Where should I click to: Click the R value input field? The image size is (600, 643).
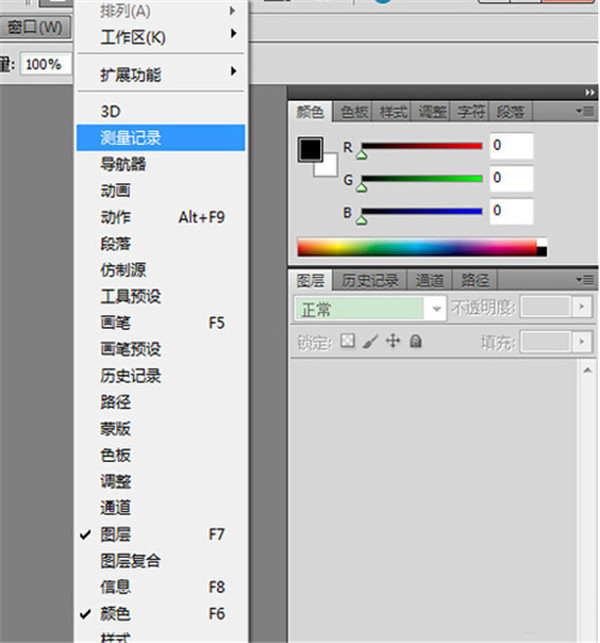coord(511,146)
